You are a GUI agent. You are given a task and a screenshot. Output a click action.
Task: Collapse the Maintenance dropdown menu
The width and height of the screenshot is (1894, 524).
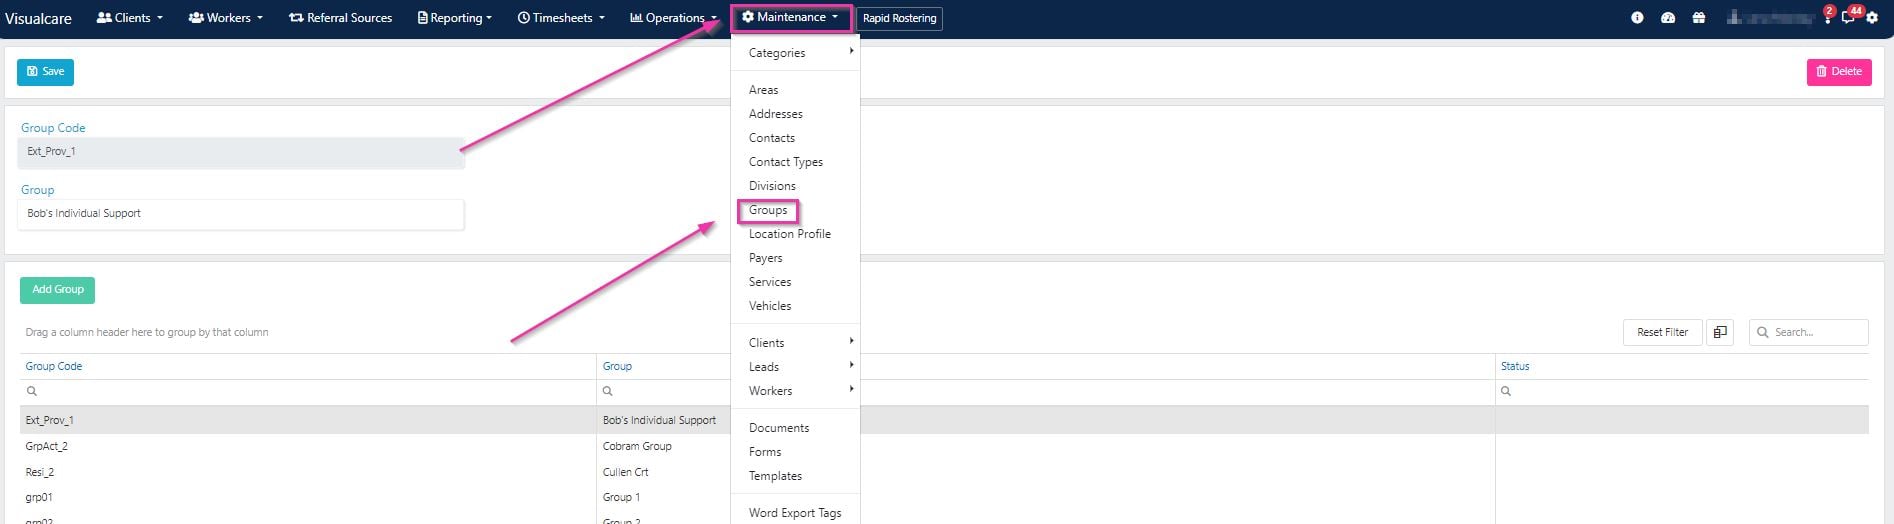tap(791, 17)
